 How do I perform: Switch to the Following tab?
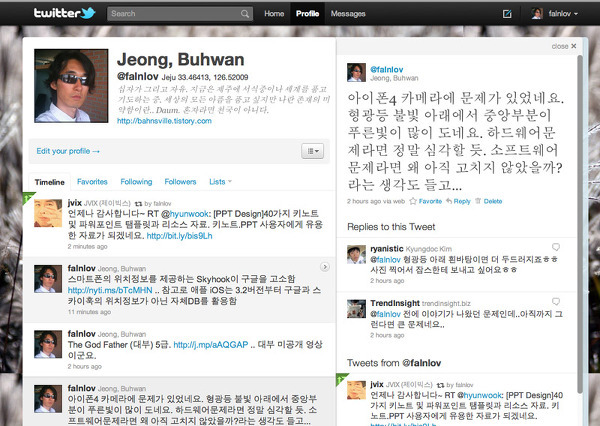(136, 182)
